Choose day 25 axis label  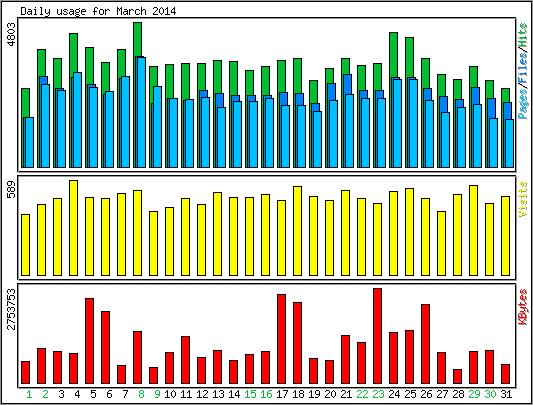tap(410, 394)
